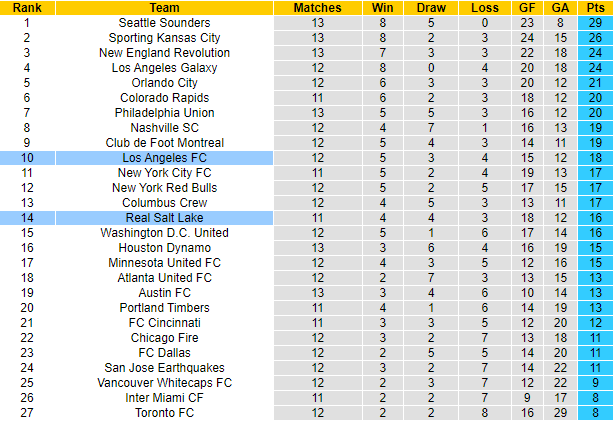Open the Real Salt Lake team entry
613x422 pixels.
164,218
